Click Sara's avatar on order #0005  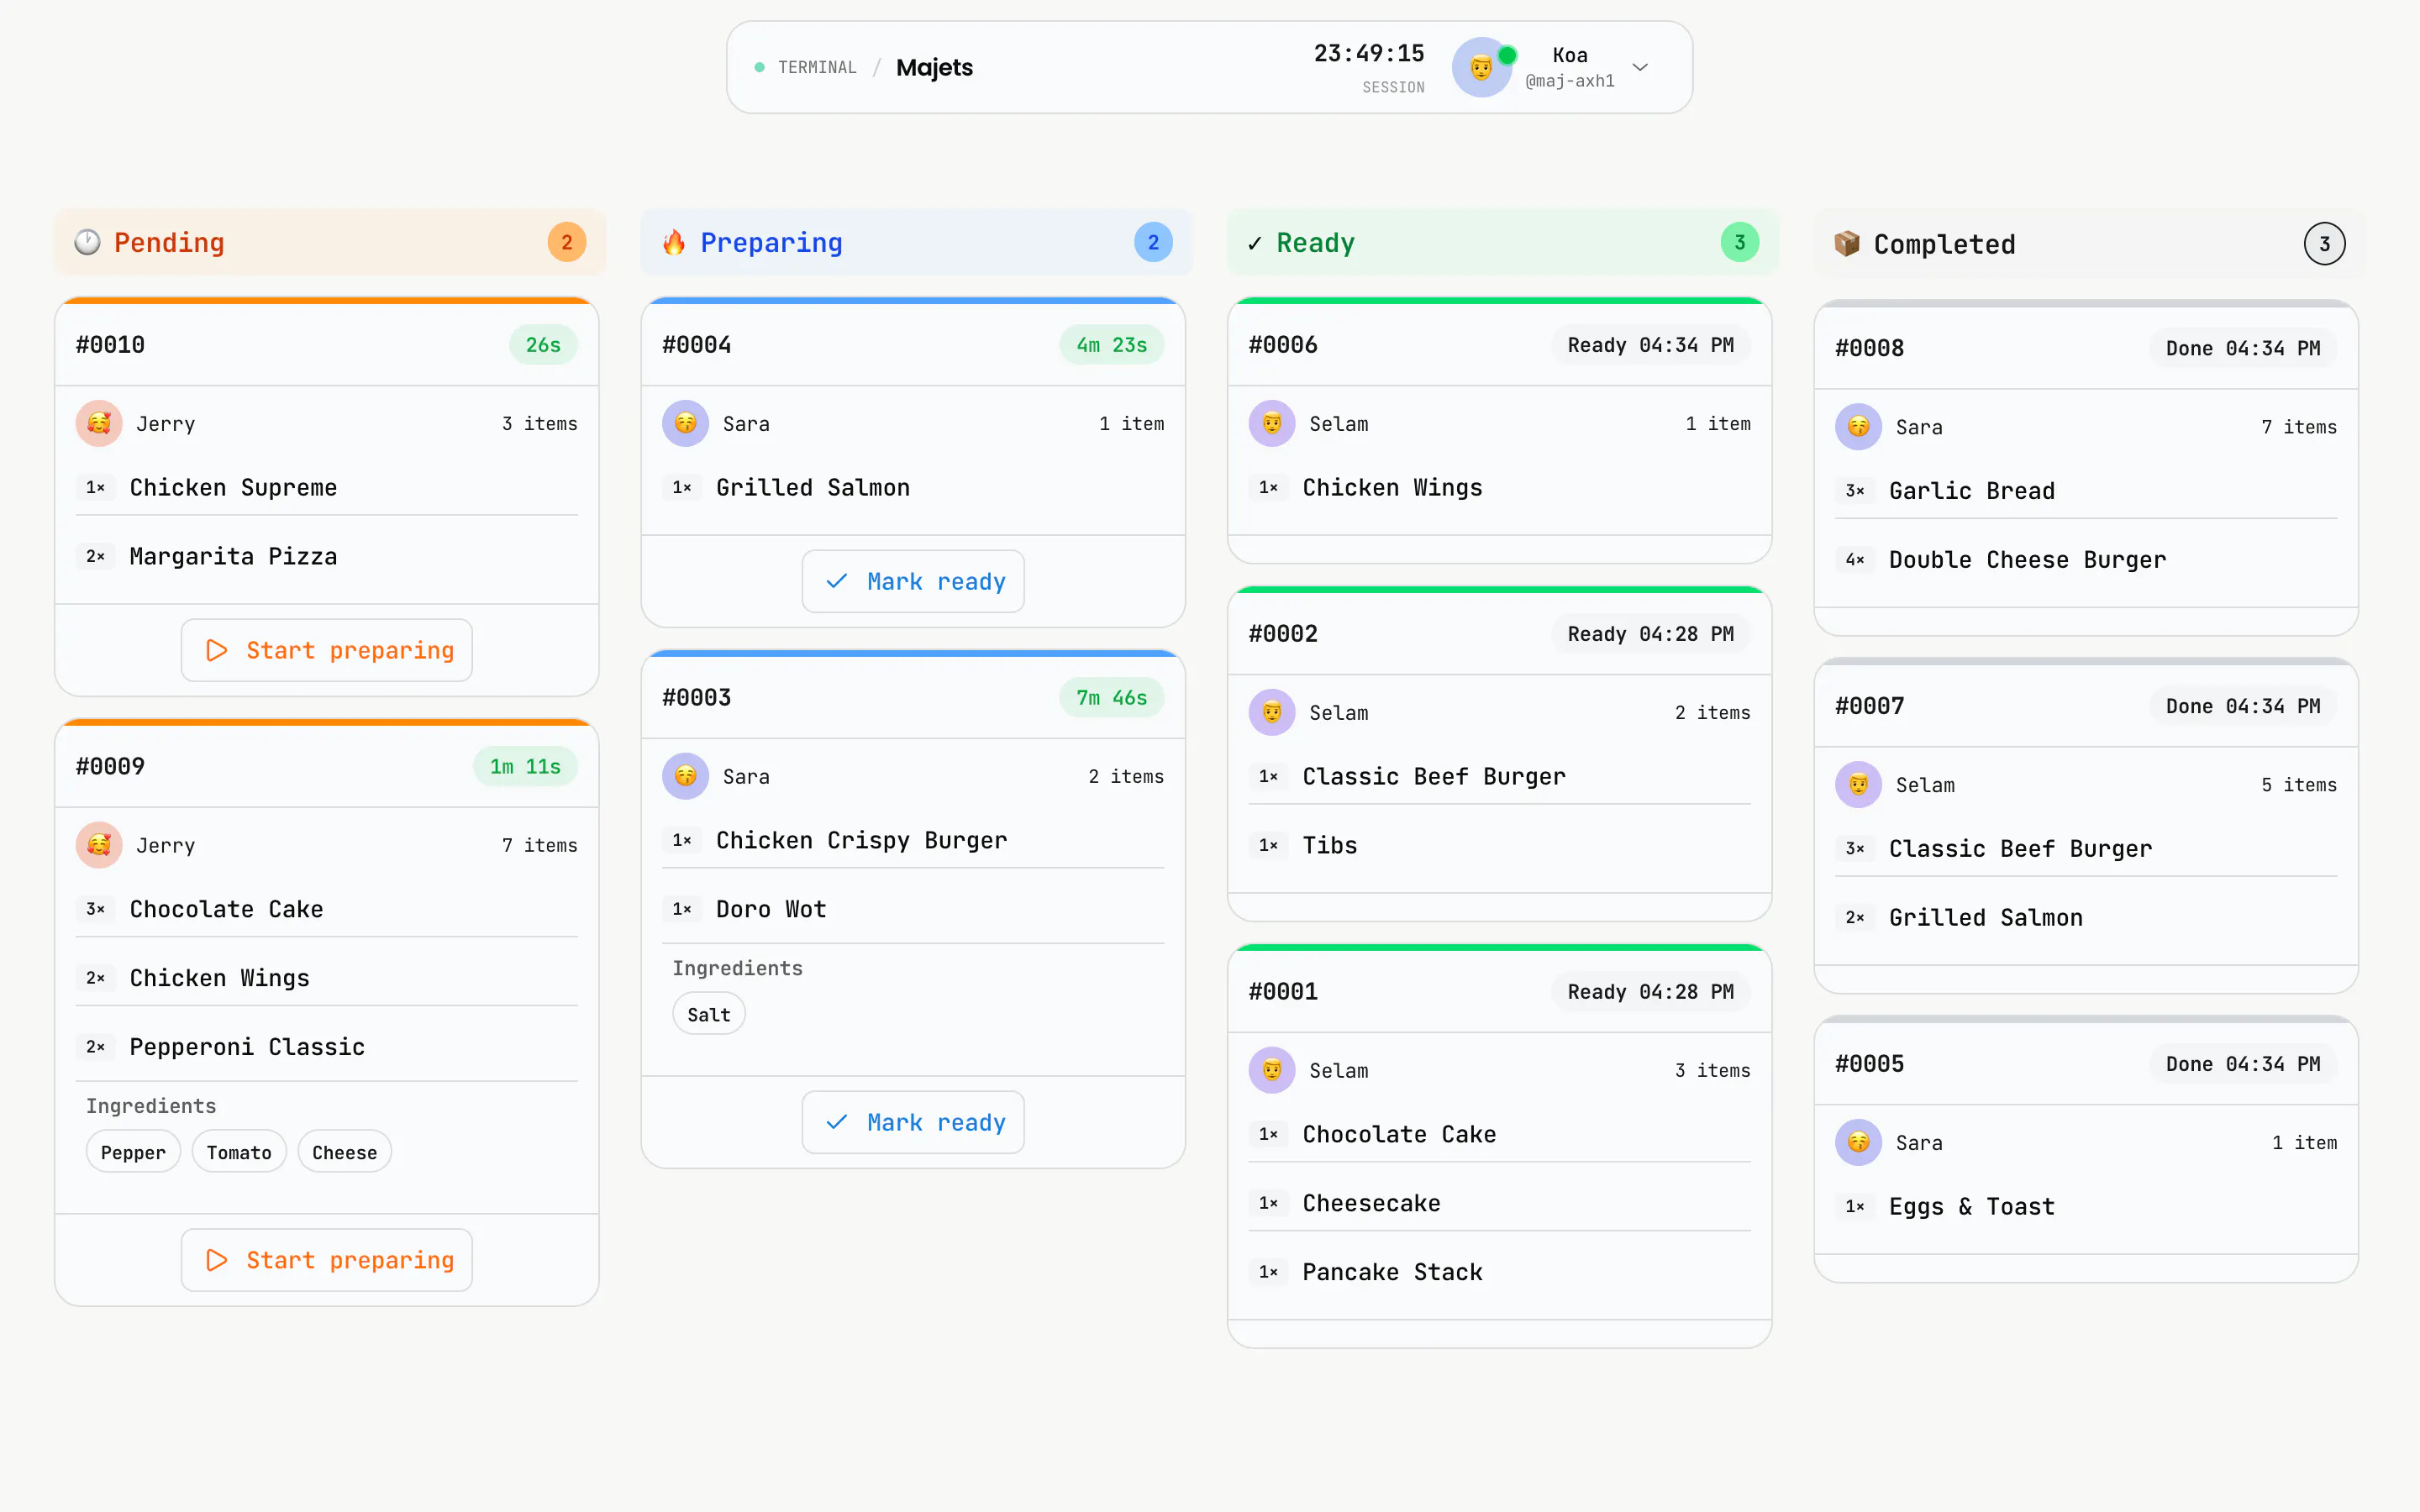click(1858, 1142)
